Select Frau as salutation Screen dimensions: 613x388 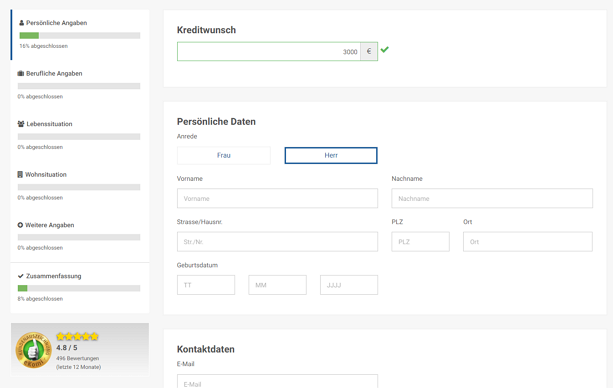coord(224,155)
